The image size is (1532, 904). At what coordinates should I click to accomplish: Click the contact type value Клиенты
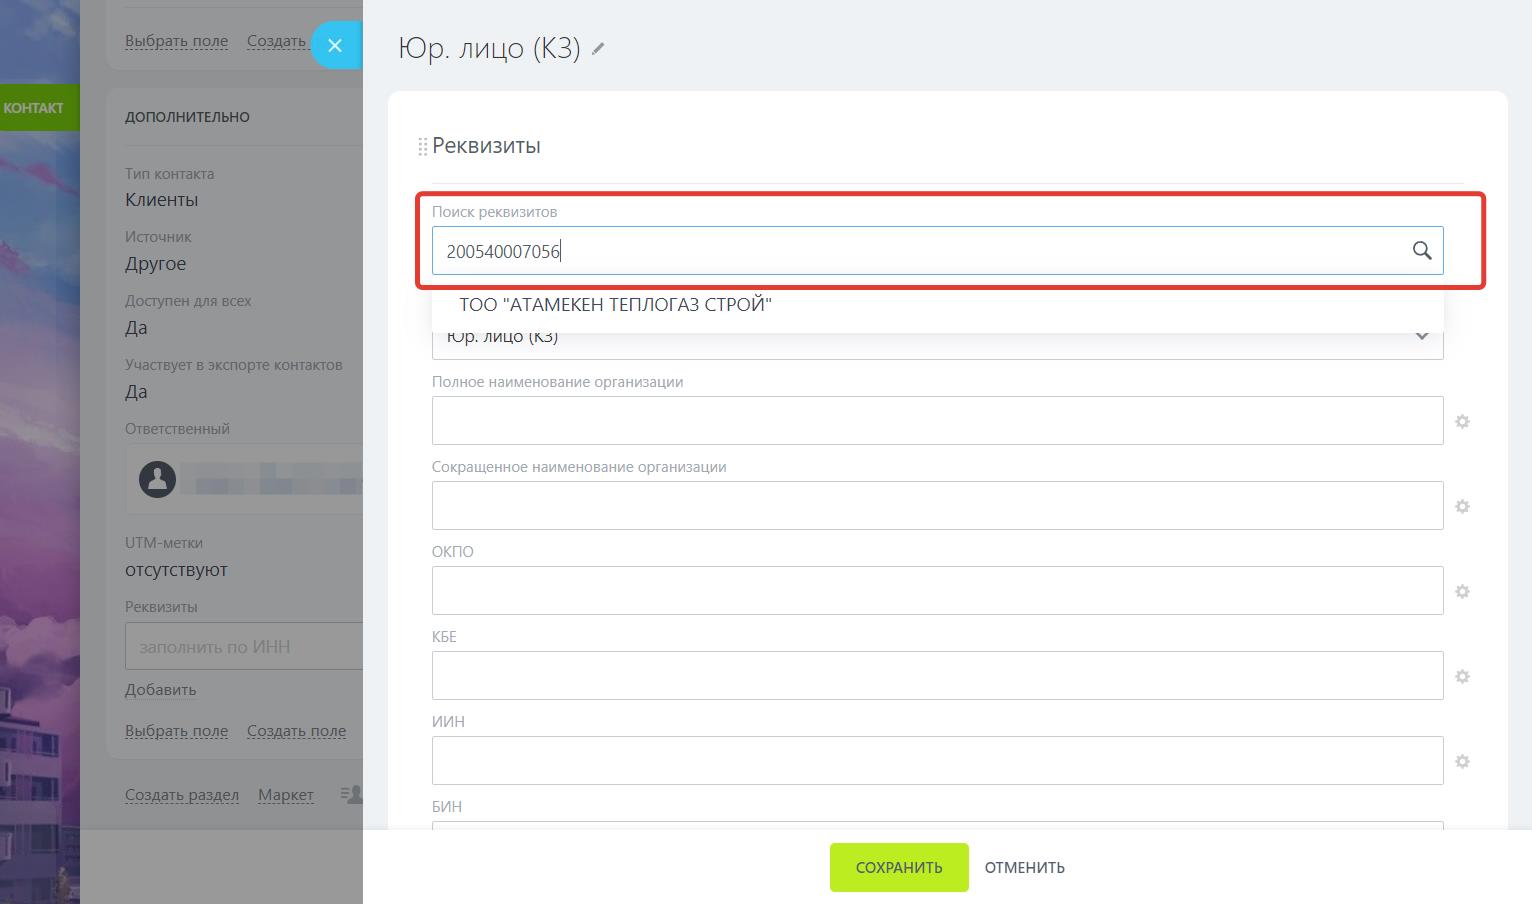point(162,200)
